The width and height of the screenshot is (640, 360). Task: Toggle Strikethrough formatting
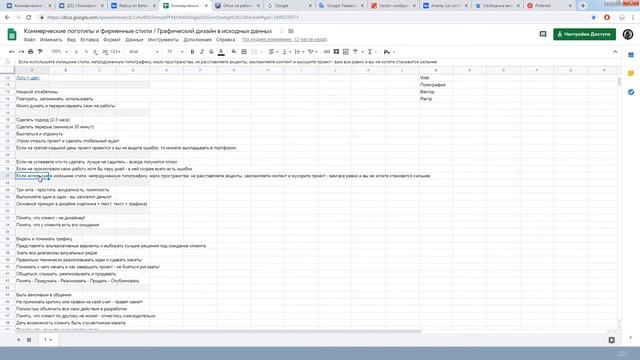click(211, 52)
